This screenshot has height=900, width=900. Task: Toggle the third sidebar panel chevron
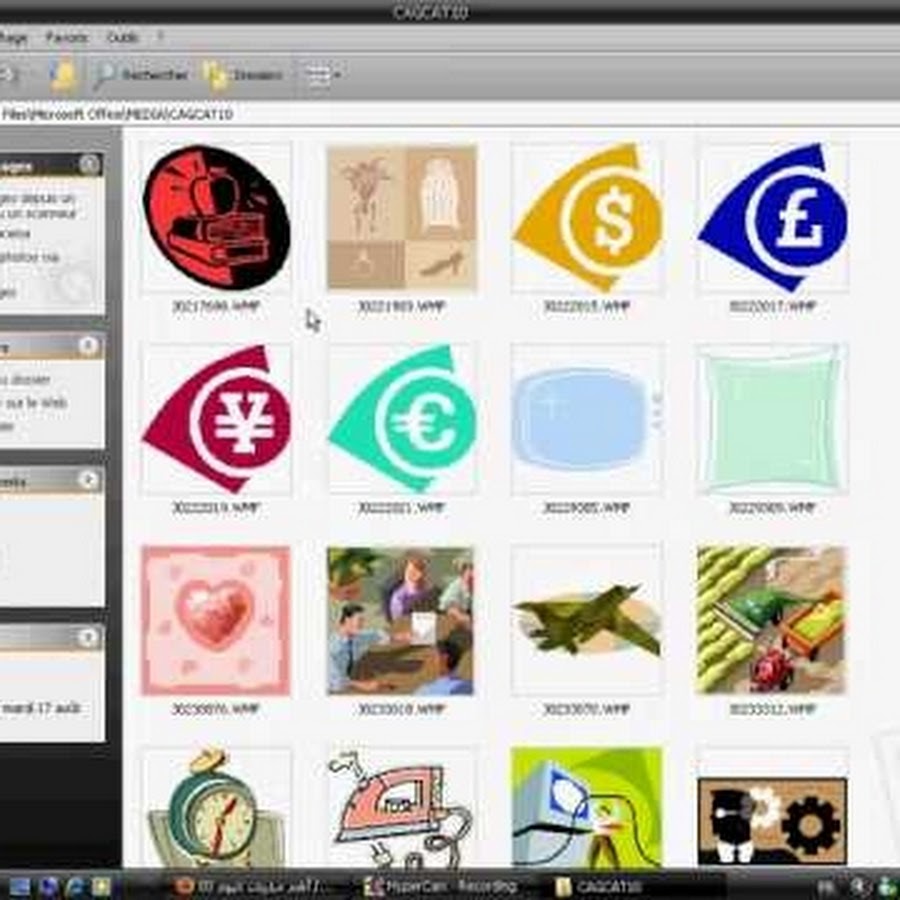(x=89, y=480)
